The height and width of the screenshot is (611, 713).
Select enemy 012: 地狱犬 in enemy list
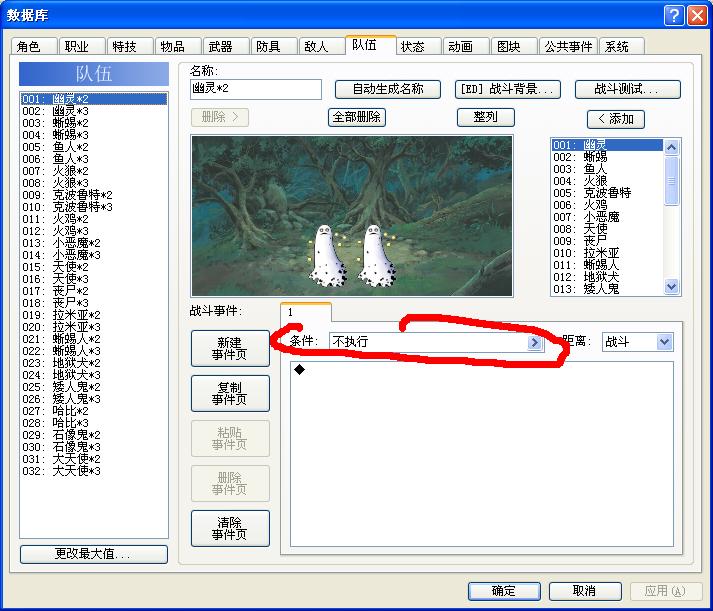[x=607, y=277]
